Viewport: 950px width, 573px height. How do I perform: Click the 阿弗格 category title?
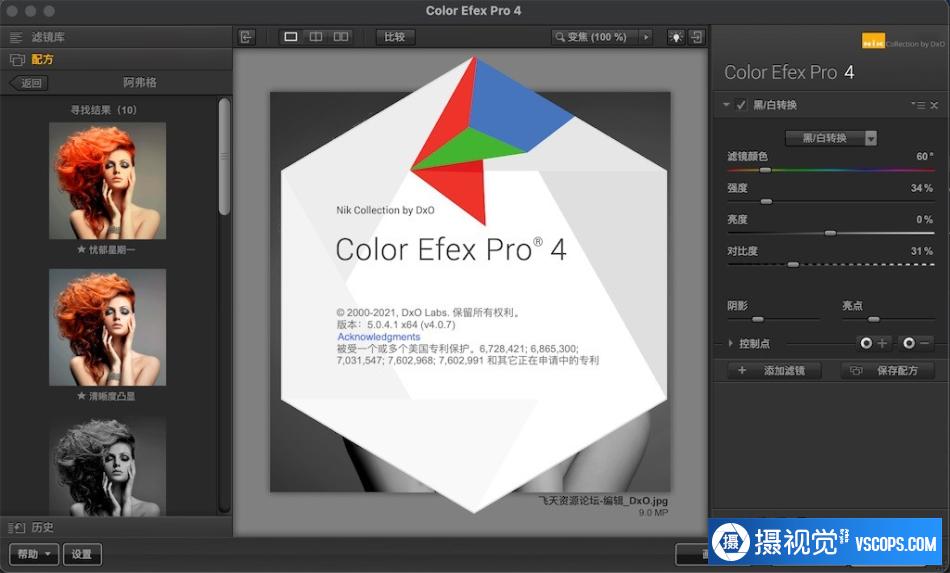[140, 82]
